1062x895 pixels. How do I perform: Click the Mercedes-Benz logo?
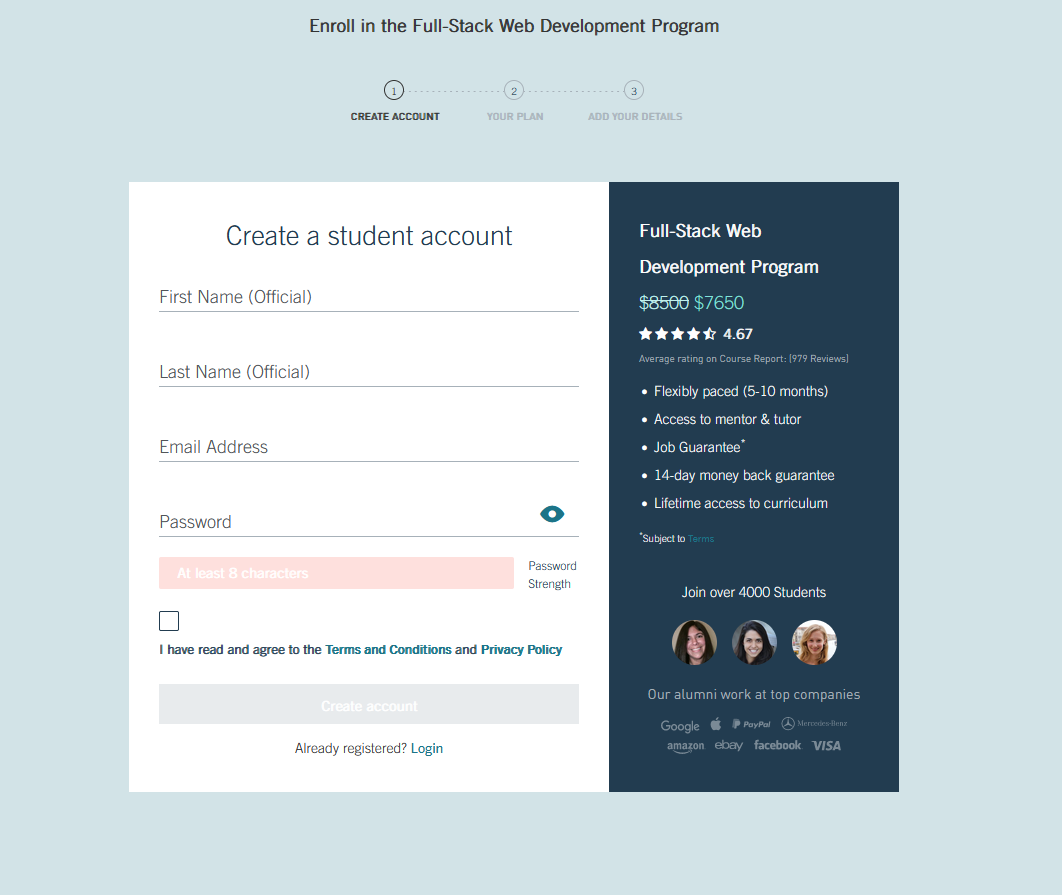(x=814, y=723)
